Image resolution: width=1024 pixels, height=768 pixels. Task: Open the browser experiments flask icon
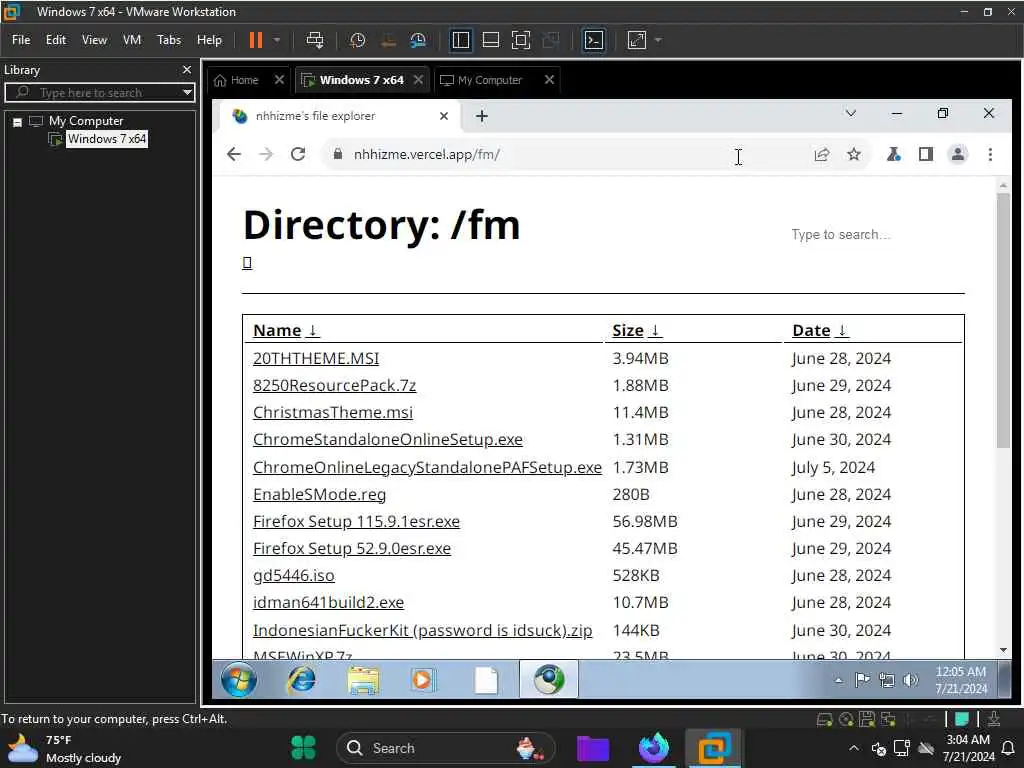click(x=893, y=155)
